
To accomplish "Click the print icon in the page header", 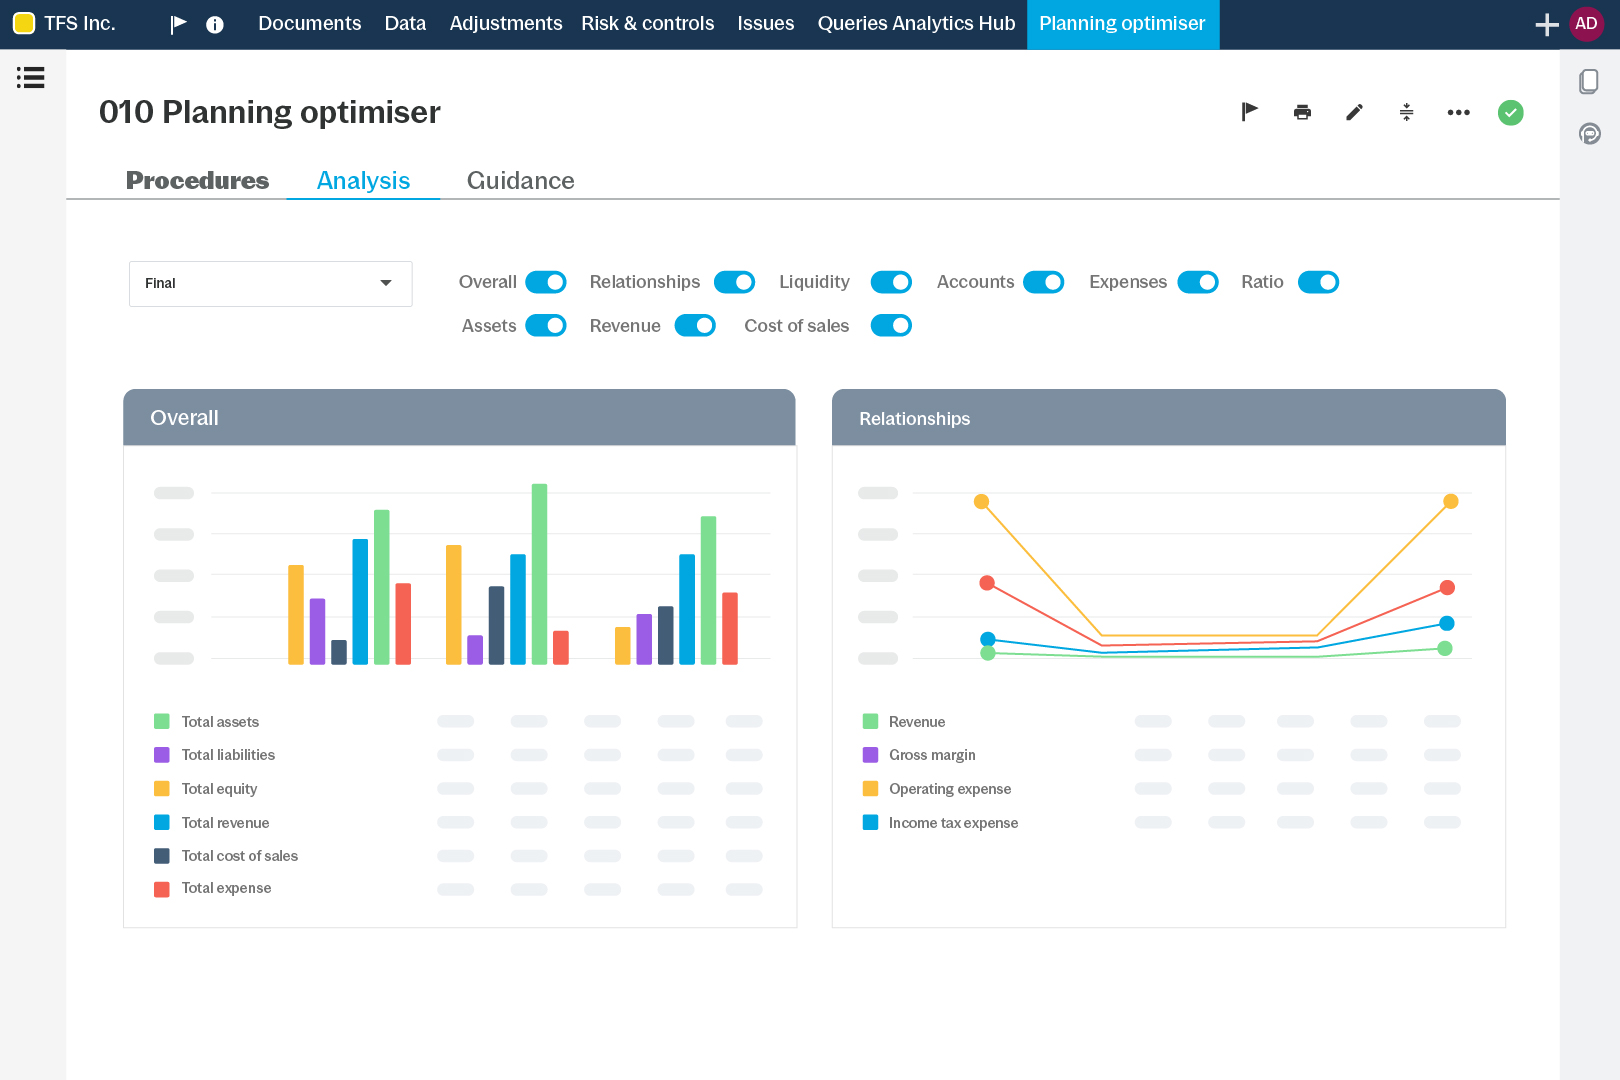I will pyautogui.click(x=1302, y=113).
